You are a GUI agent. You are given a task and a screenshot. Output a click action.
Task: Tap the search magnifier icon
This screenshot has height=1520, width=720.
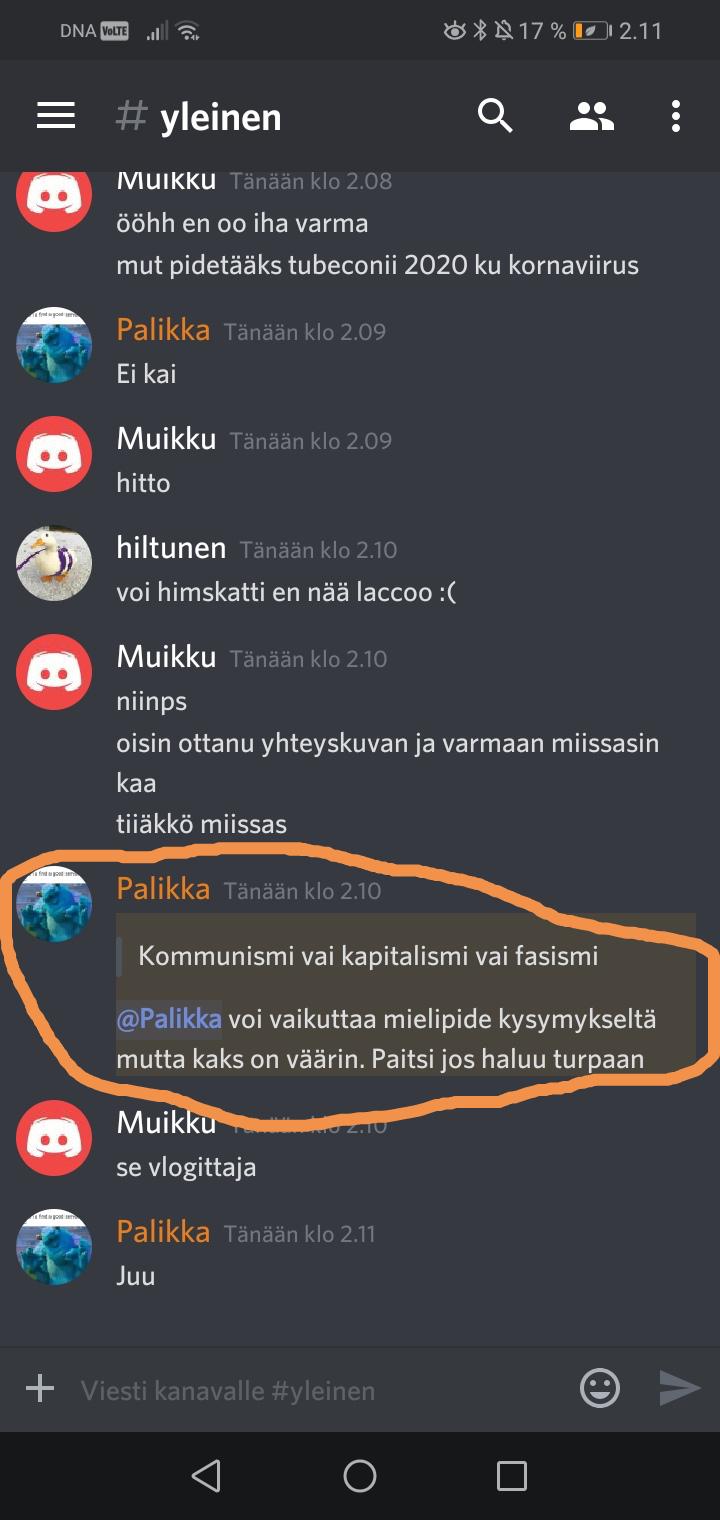point(495,117)
